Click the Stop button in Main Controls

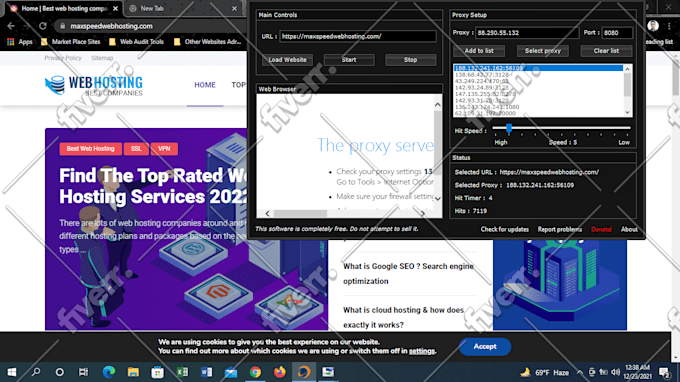tap(411, 60)
